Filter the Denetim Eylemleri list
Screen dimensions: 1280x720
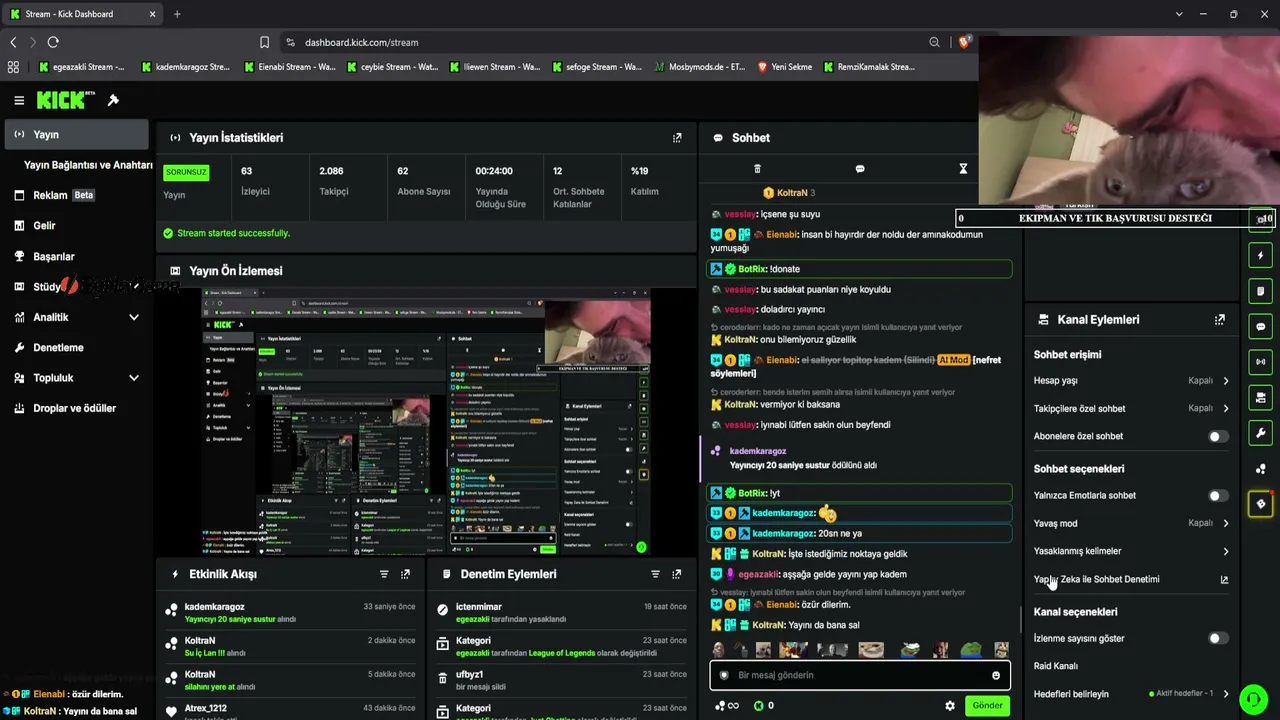(655, 574)
